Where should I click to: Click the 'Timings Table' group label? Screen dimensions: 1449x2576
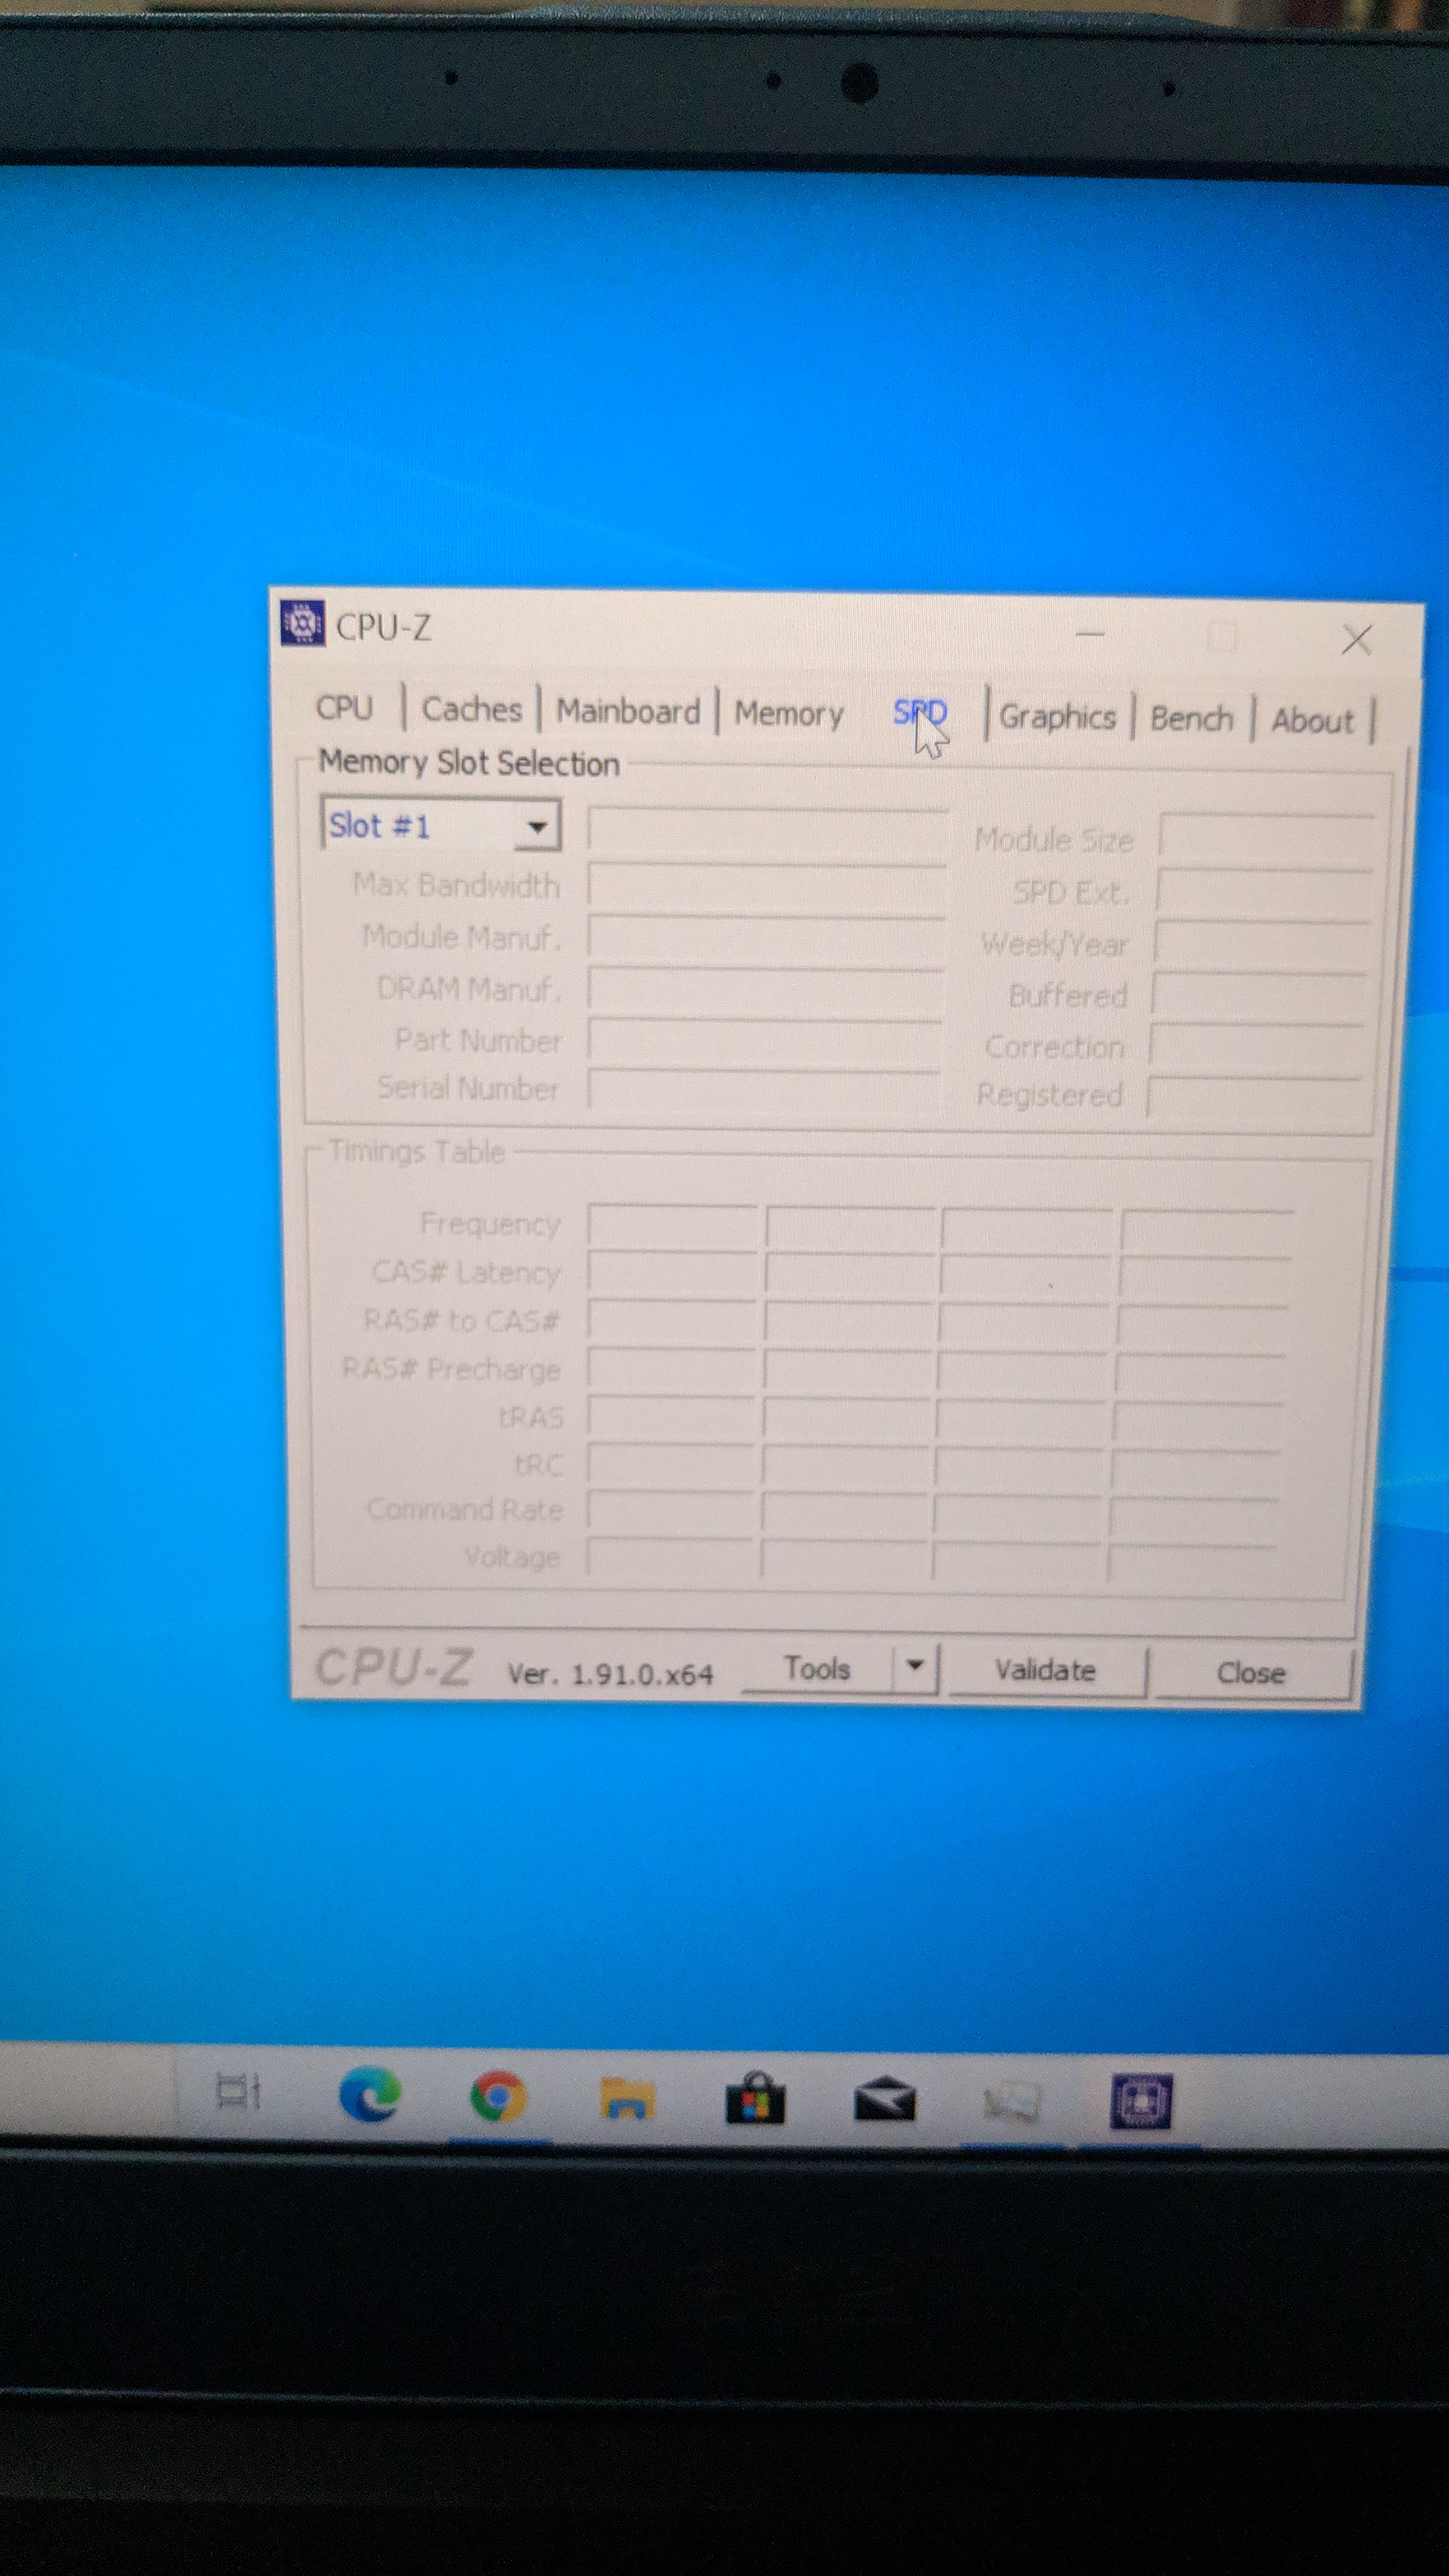tap(417, 1152)
